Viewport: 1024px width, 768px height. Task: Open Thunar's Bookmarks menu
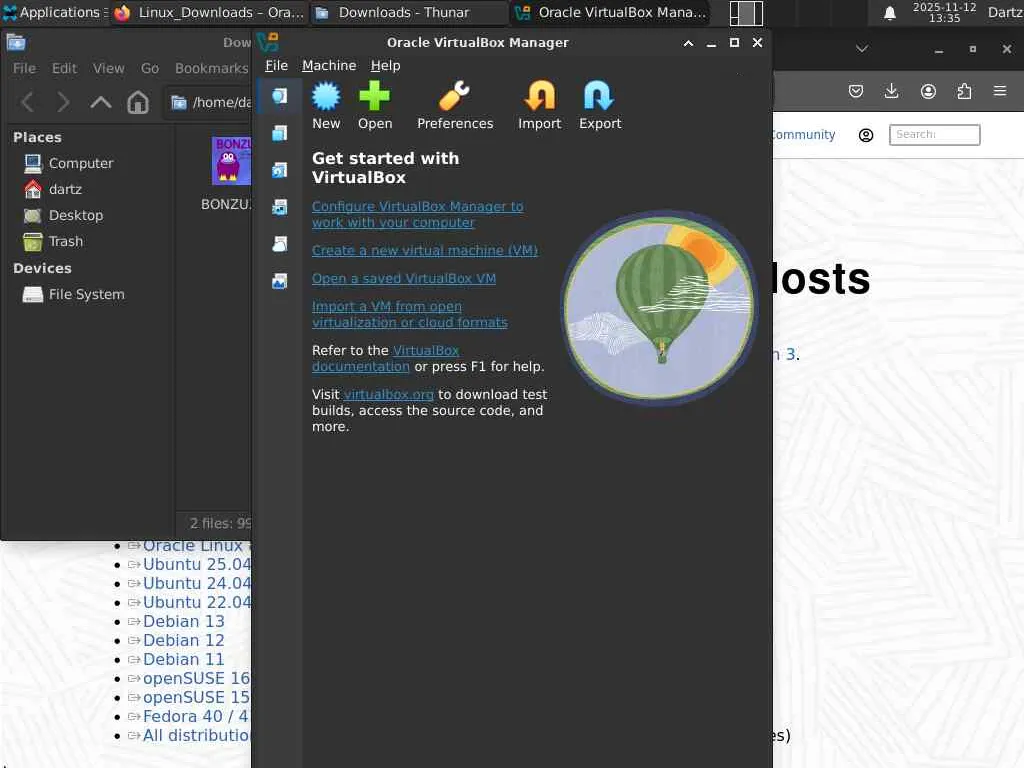212,69
